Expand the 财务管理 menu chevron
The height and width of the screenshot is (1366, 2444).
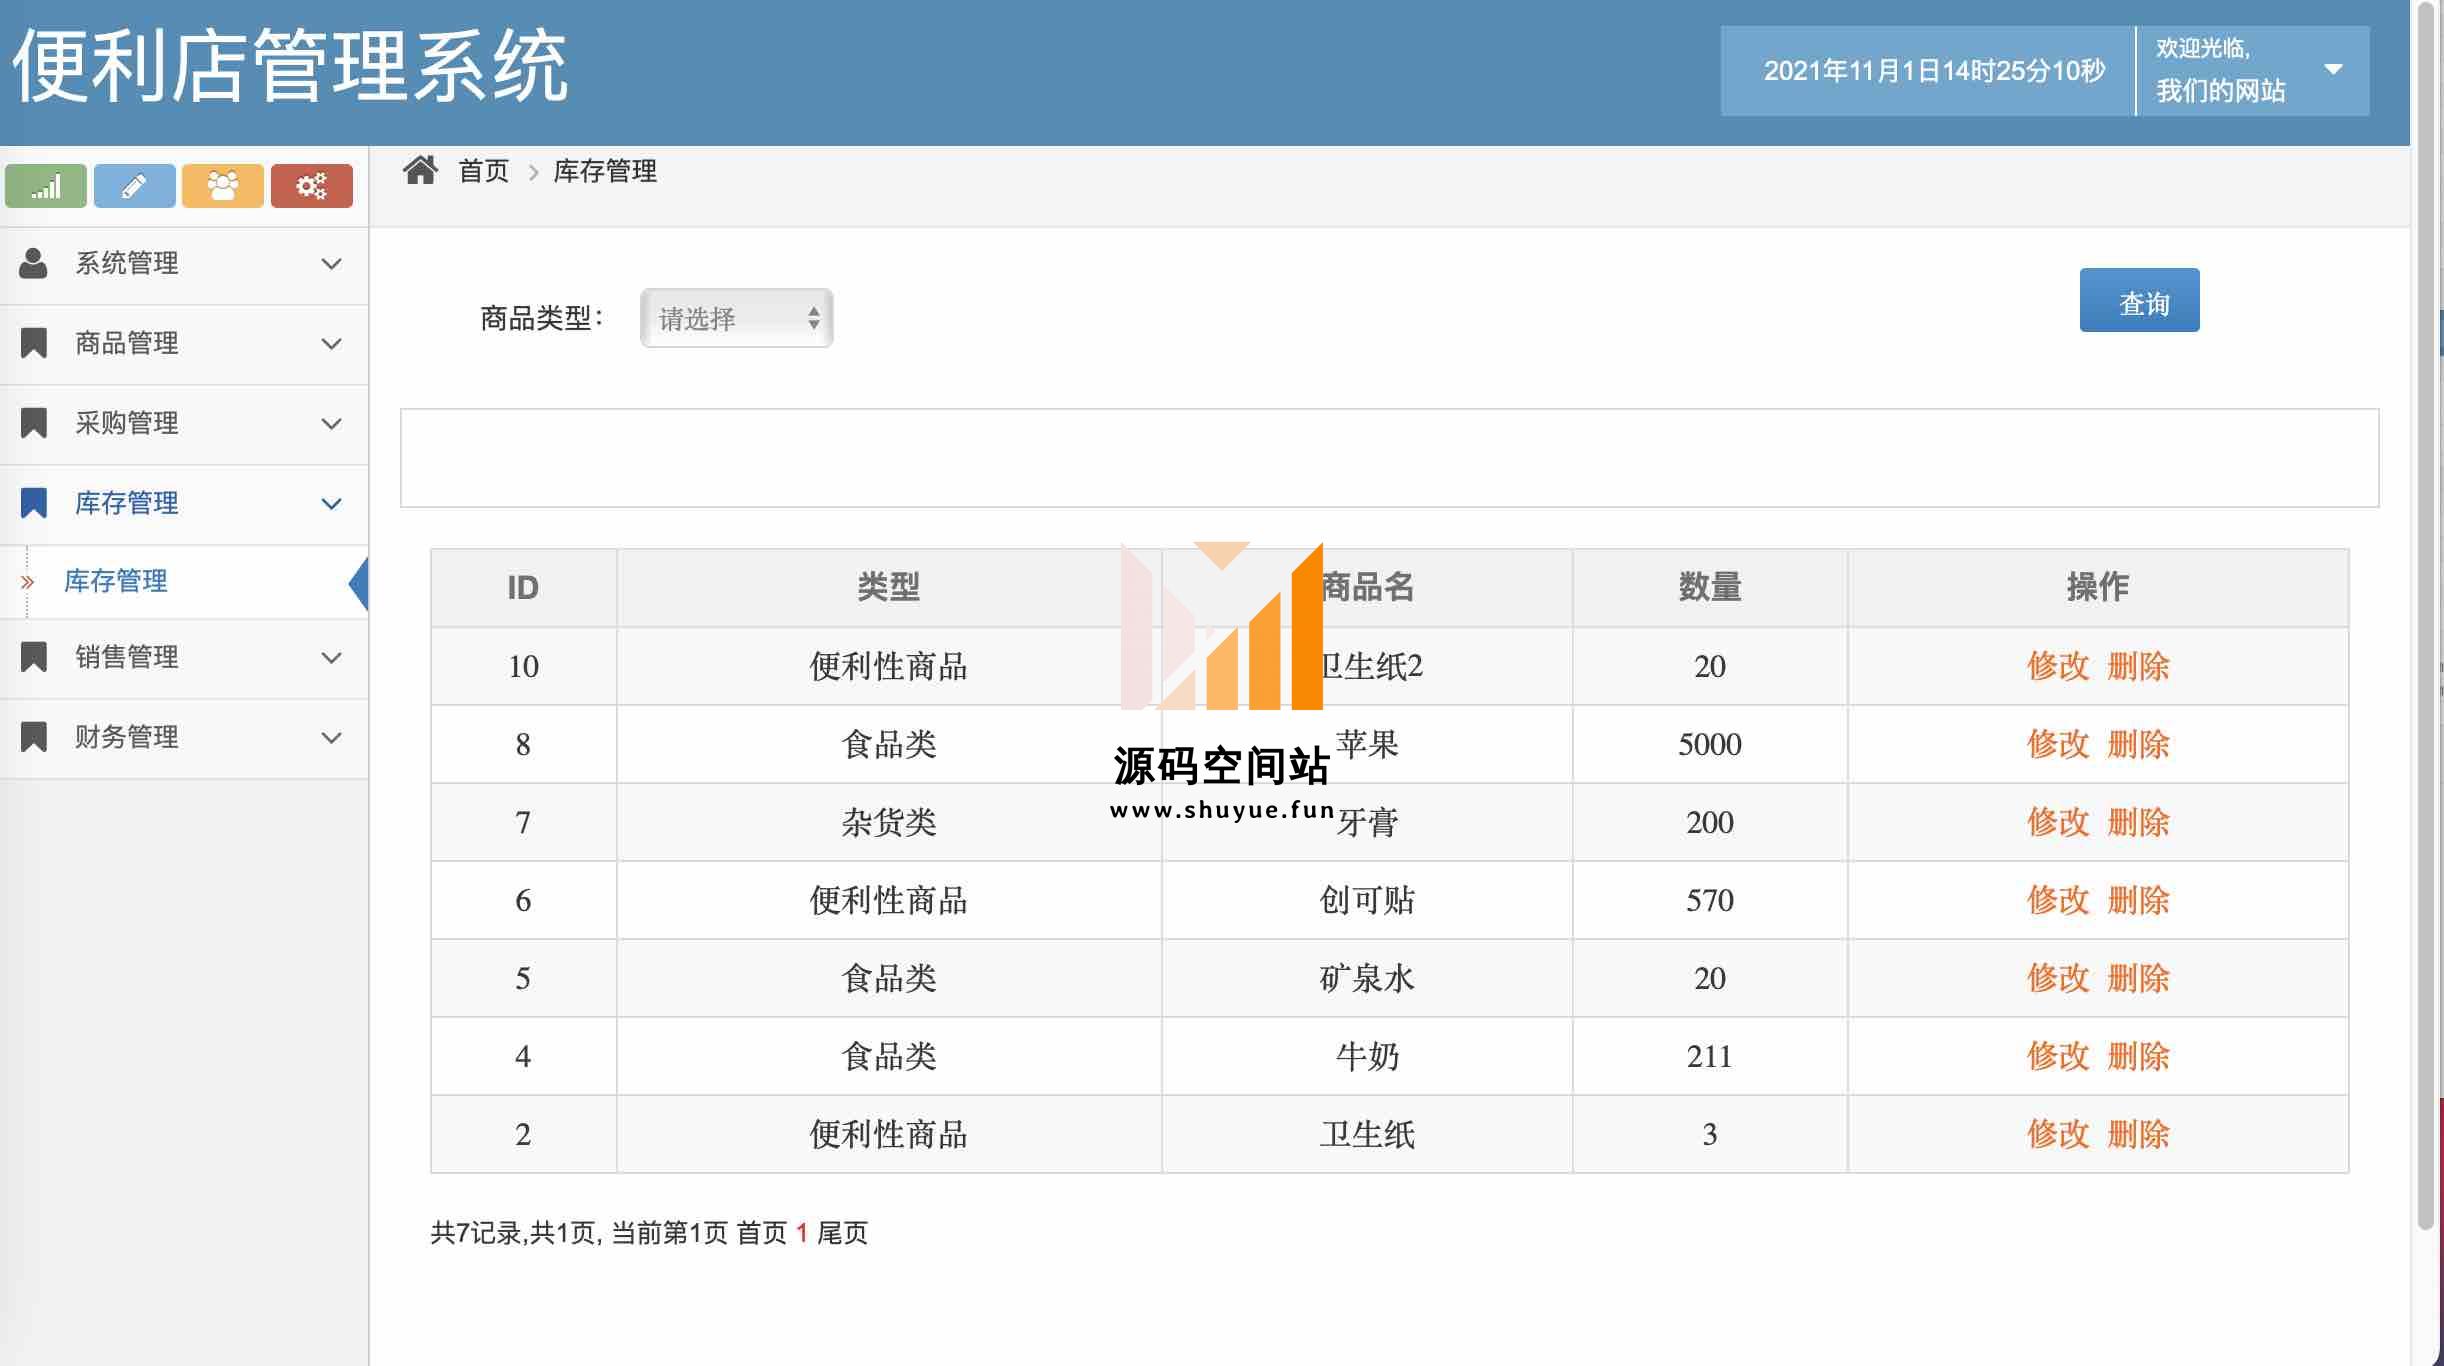[331, 738]
